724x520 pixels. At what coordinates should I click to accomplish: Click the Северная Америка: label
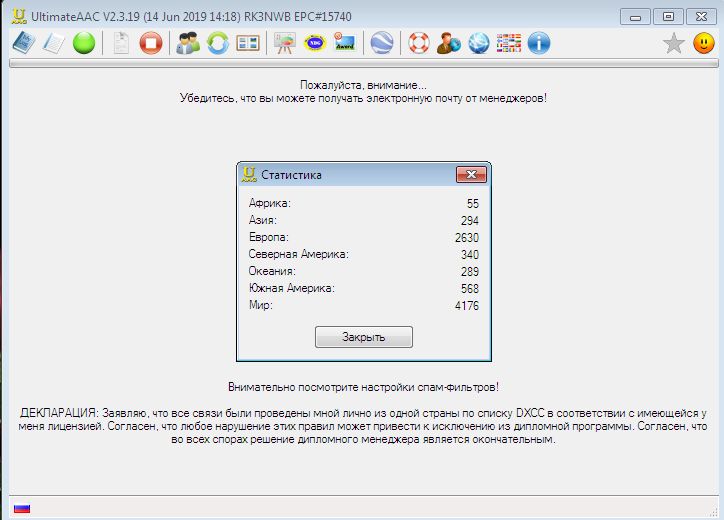(299, 254)
